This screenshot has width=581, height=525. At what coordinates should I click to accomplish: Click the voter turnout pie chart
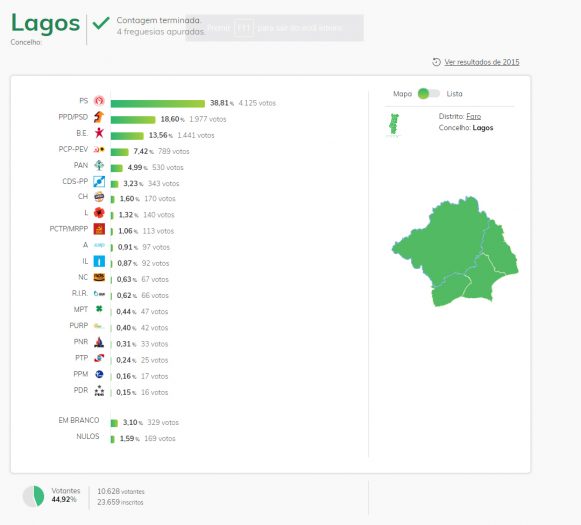point(34,496)
